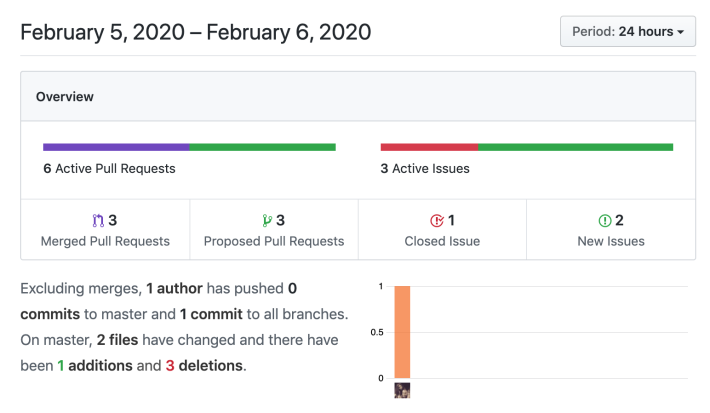This screenshot has height=413, width=710.
Task: Click the red segment of issues bar
Action: point(429,147)
